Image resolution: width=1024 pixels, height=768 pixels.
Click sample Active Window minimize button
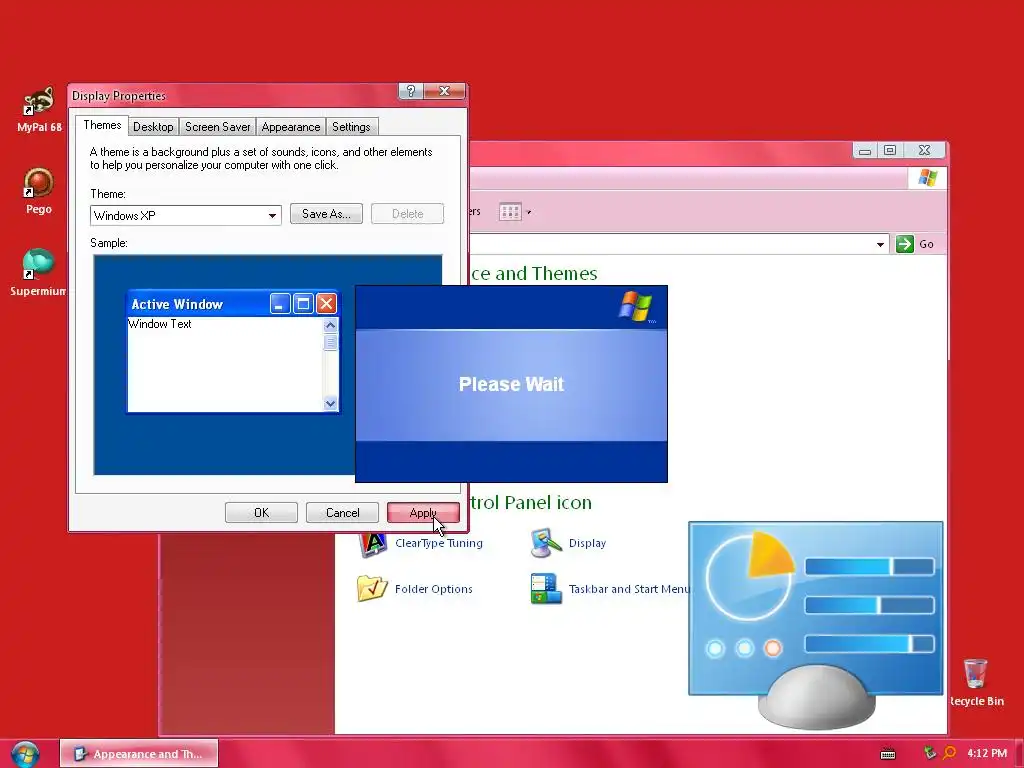point(280,303)
